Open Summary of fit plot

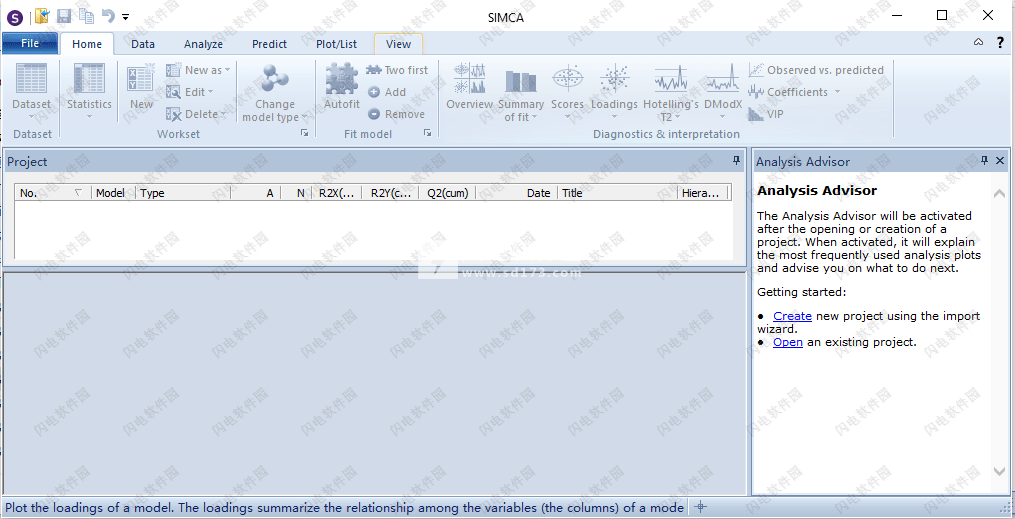pos(520,93)
